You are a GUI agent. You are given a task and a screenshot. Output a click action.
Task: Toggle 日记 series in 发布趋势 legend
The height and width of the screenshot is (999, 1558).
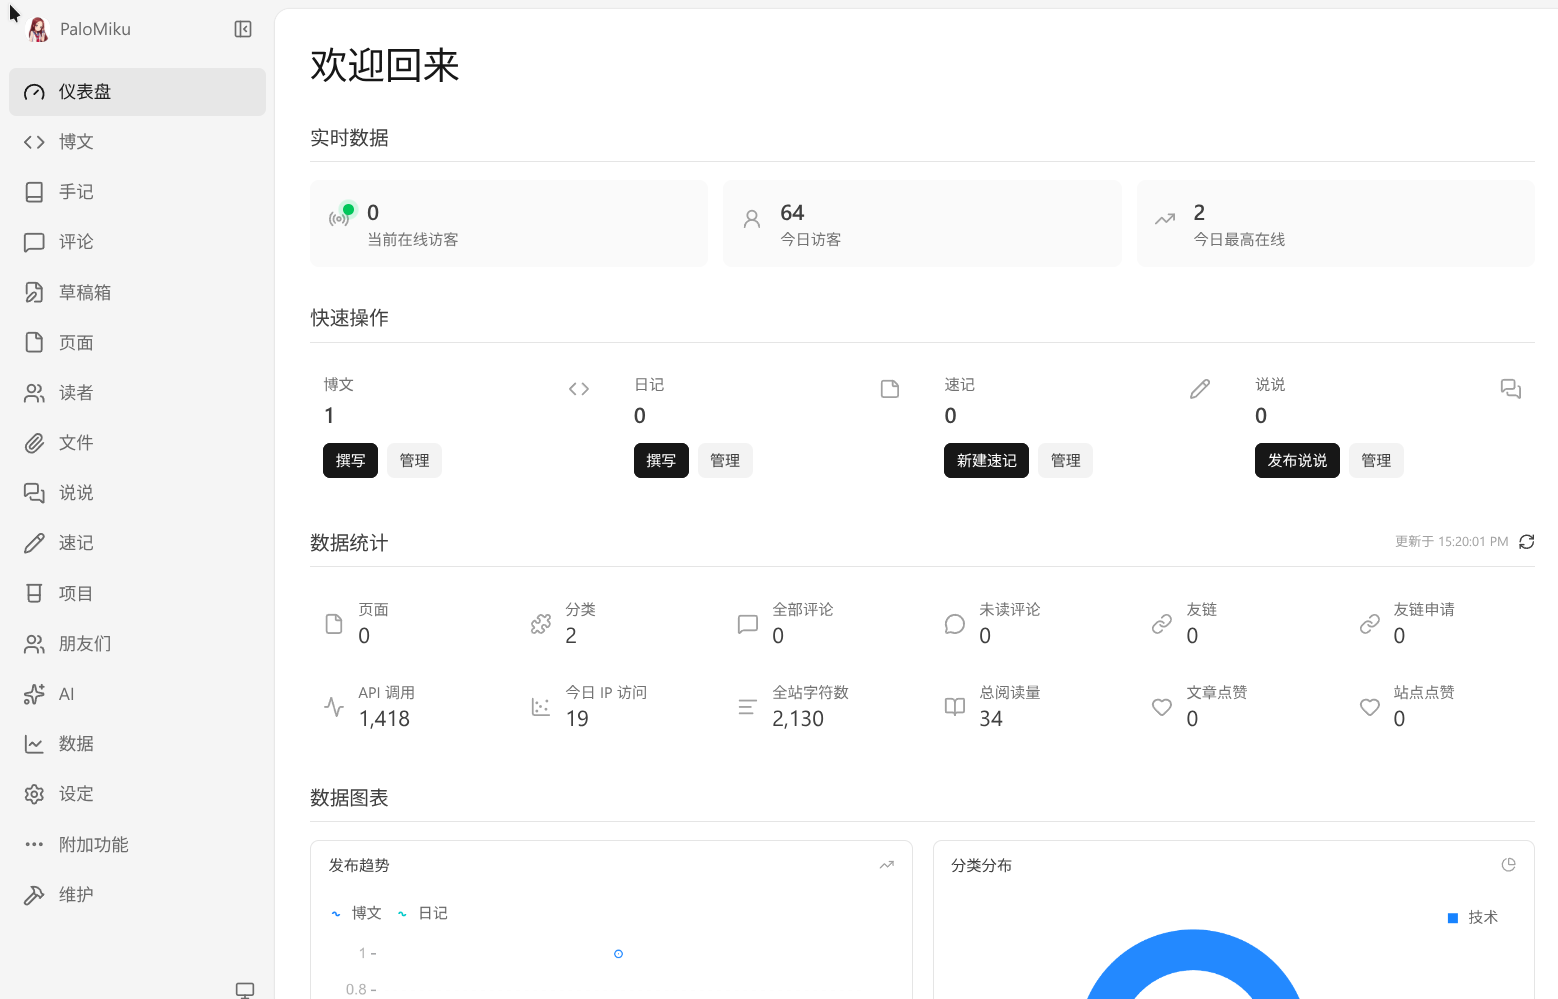[x=422, y=914]
